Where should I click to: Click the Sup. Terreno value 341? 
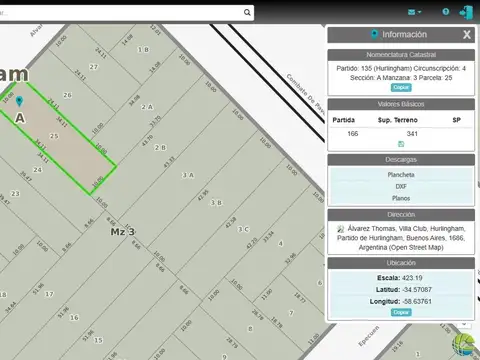pos(412,134)
